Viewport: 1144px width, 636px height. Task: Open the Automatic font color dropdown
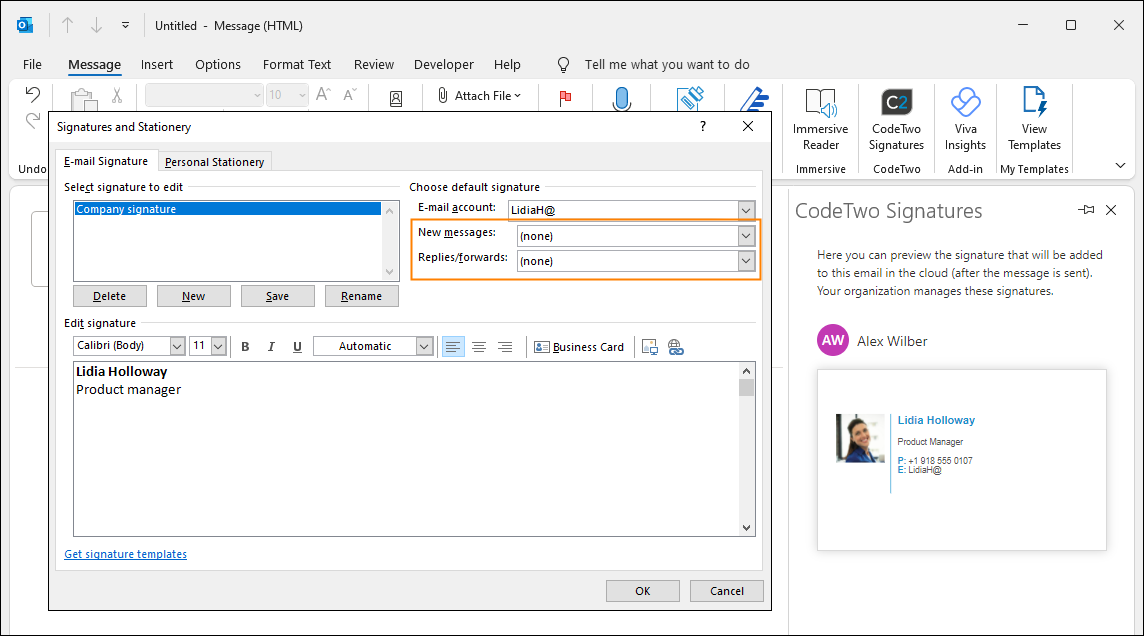click(x=425, y=346)
